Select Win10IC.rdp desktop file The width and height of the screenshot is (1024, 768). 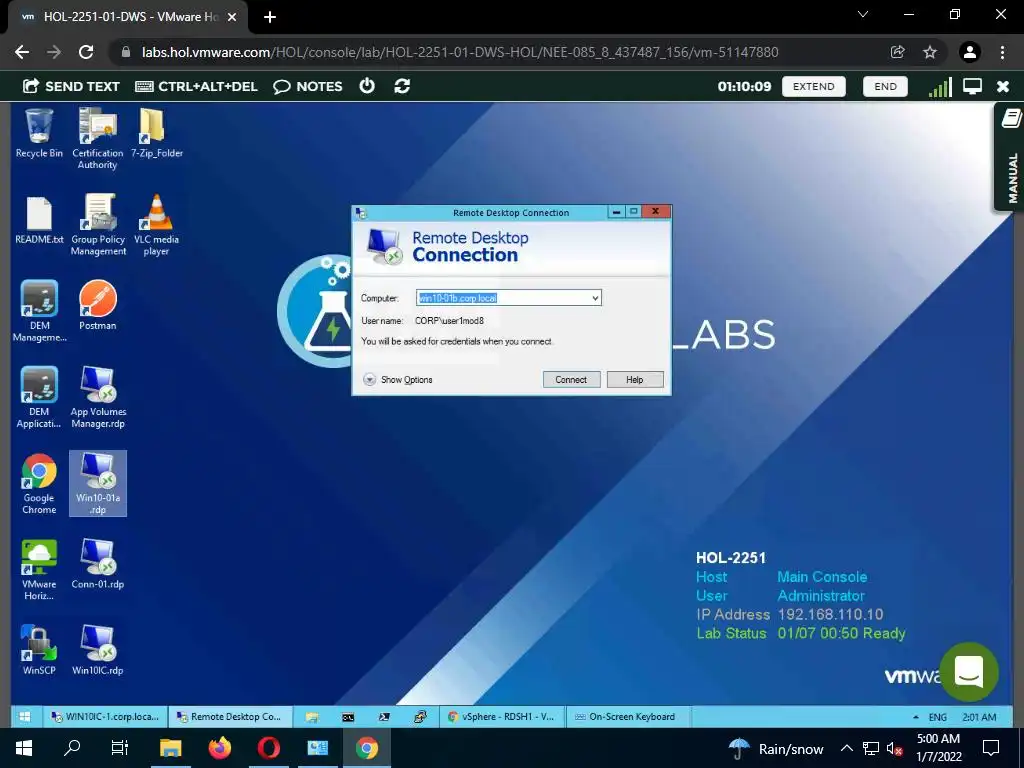pyautogui.click(x=98, y=650)
